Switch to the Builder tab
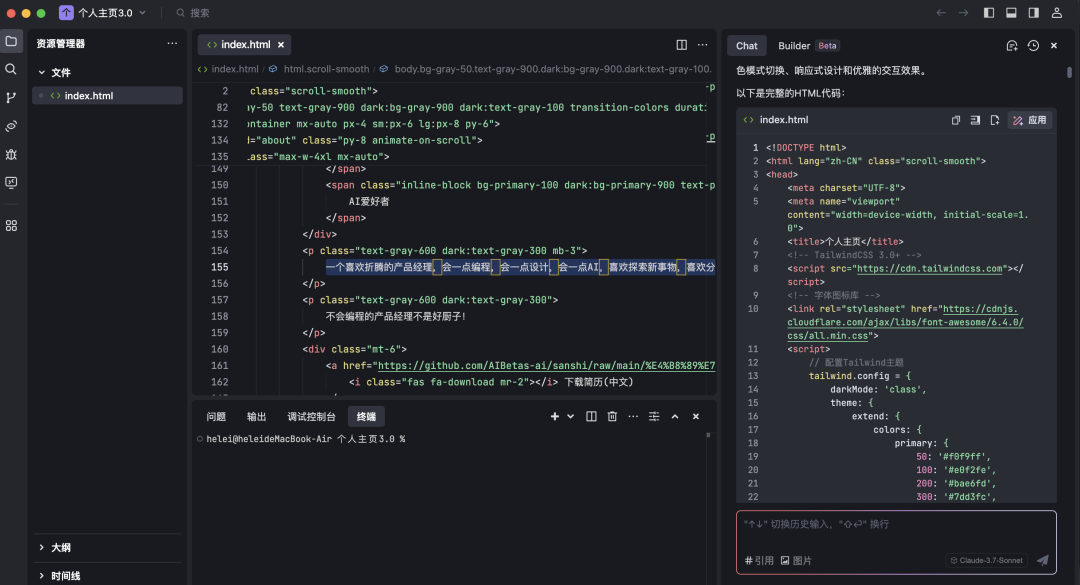The width and height of the screenshot is (1080, 585). click(807, 45)
